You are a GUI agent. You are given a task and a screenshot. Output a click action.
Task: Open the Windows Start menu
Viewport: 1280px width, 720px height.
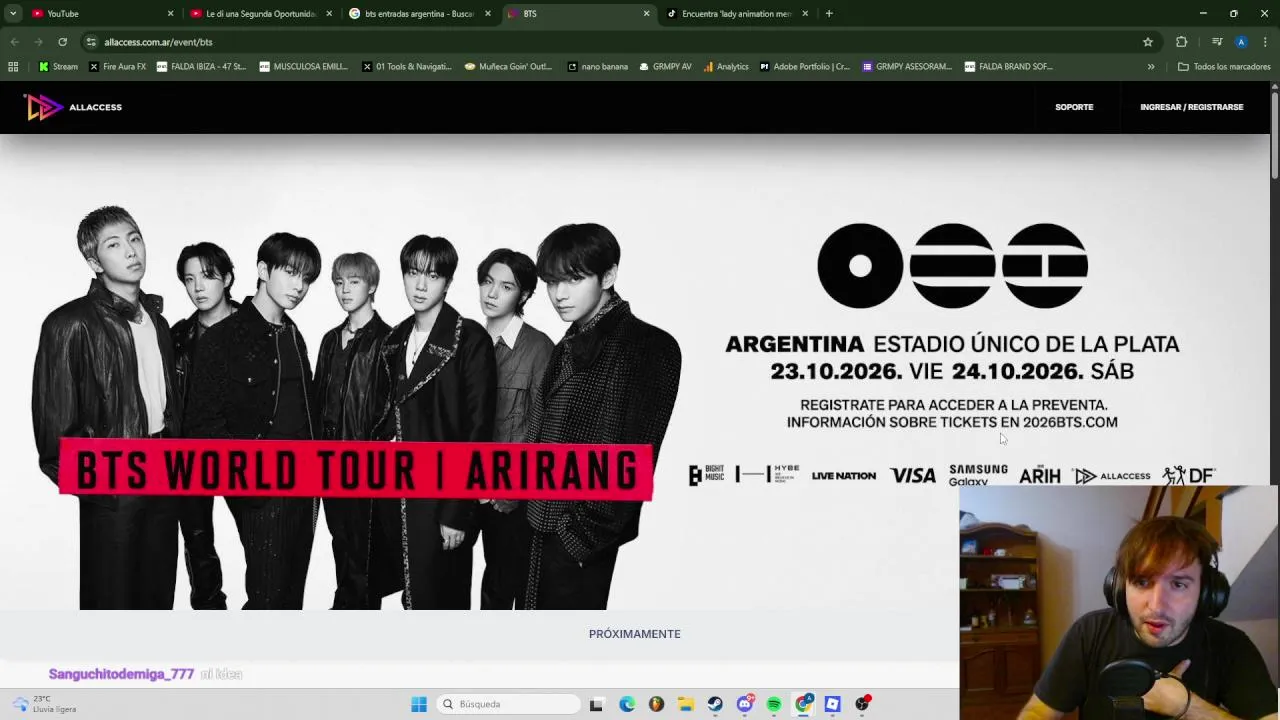coord(419,704)
